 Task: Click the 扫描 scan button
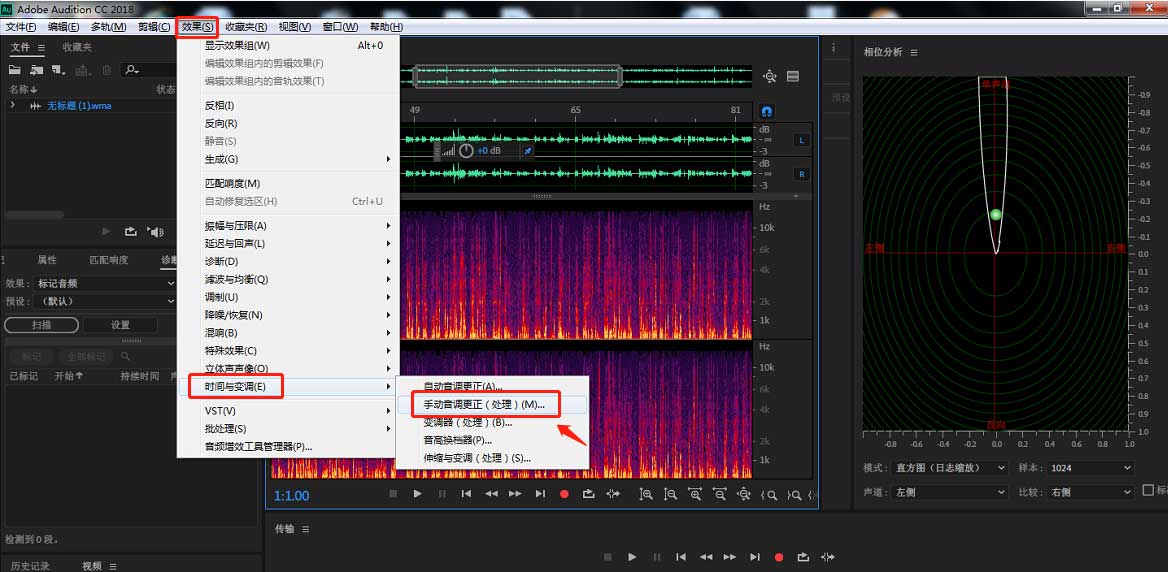(40, 325)
